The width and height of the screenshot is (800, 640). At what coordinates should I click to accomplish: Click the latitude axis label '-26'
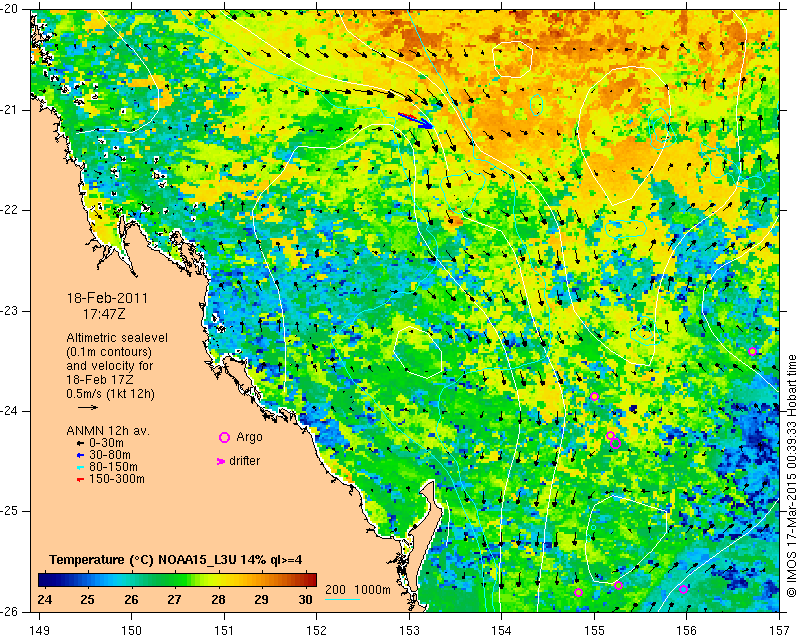coord(11,611)
